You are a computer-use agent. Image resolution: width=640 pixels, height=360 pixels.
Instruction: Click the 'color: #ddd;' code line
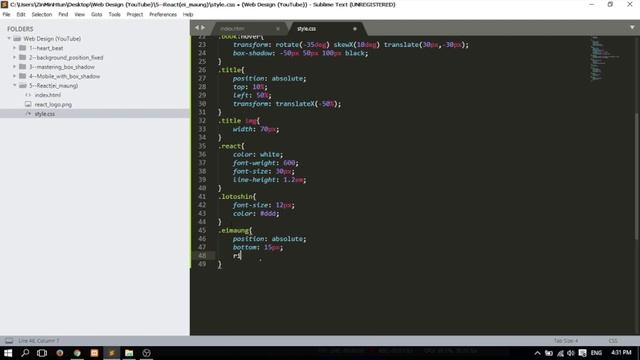(x=256, y=213)
